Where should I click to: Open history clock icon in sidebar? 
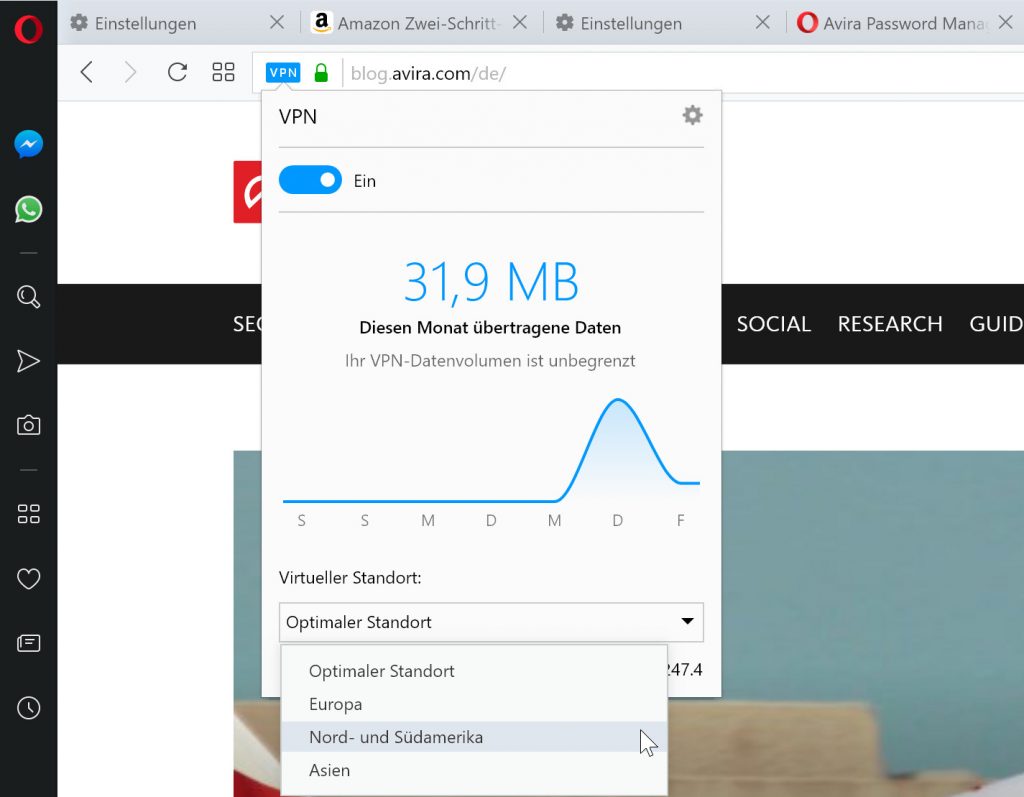(x=29, y=708)
